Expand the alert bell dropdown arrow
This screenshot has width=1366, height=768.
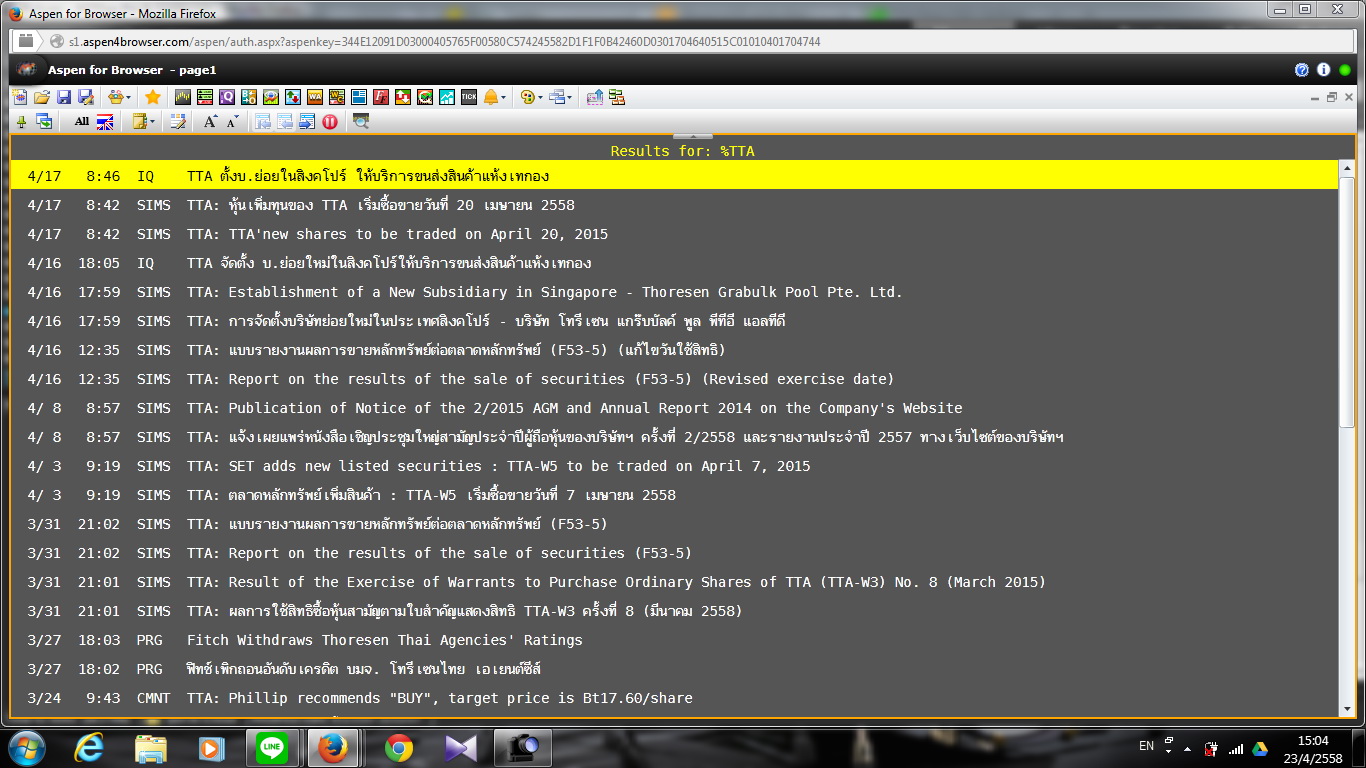[503, 98]
